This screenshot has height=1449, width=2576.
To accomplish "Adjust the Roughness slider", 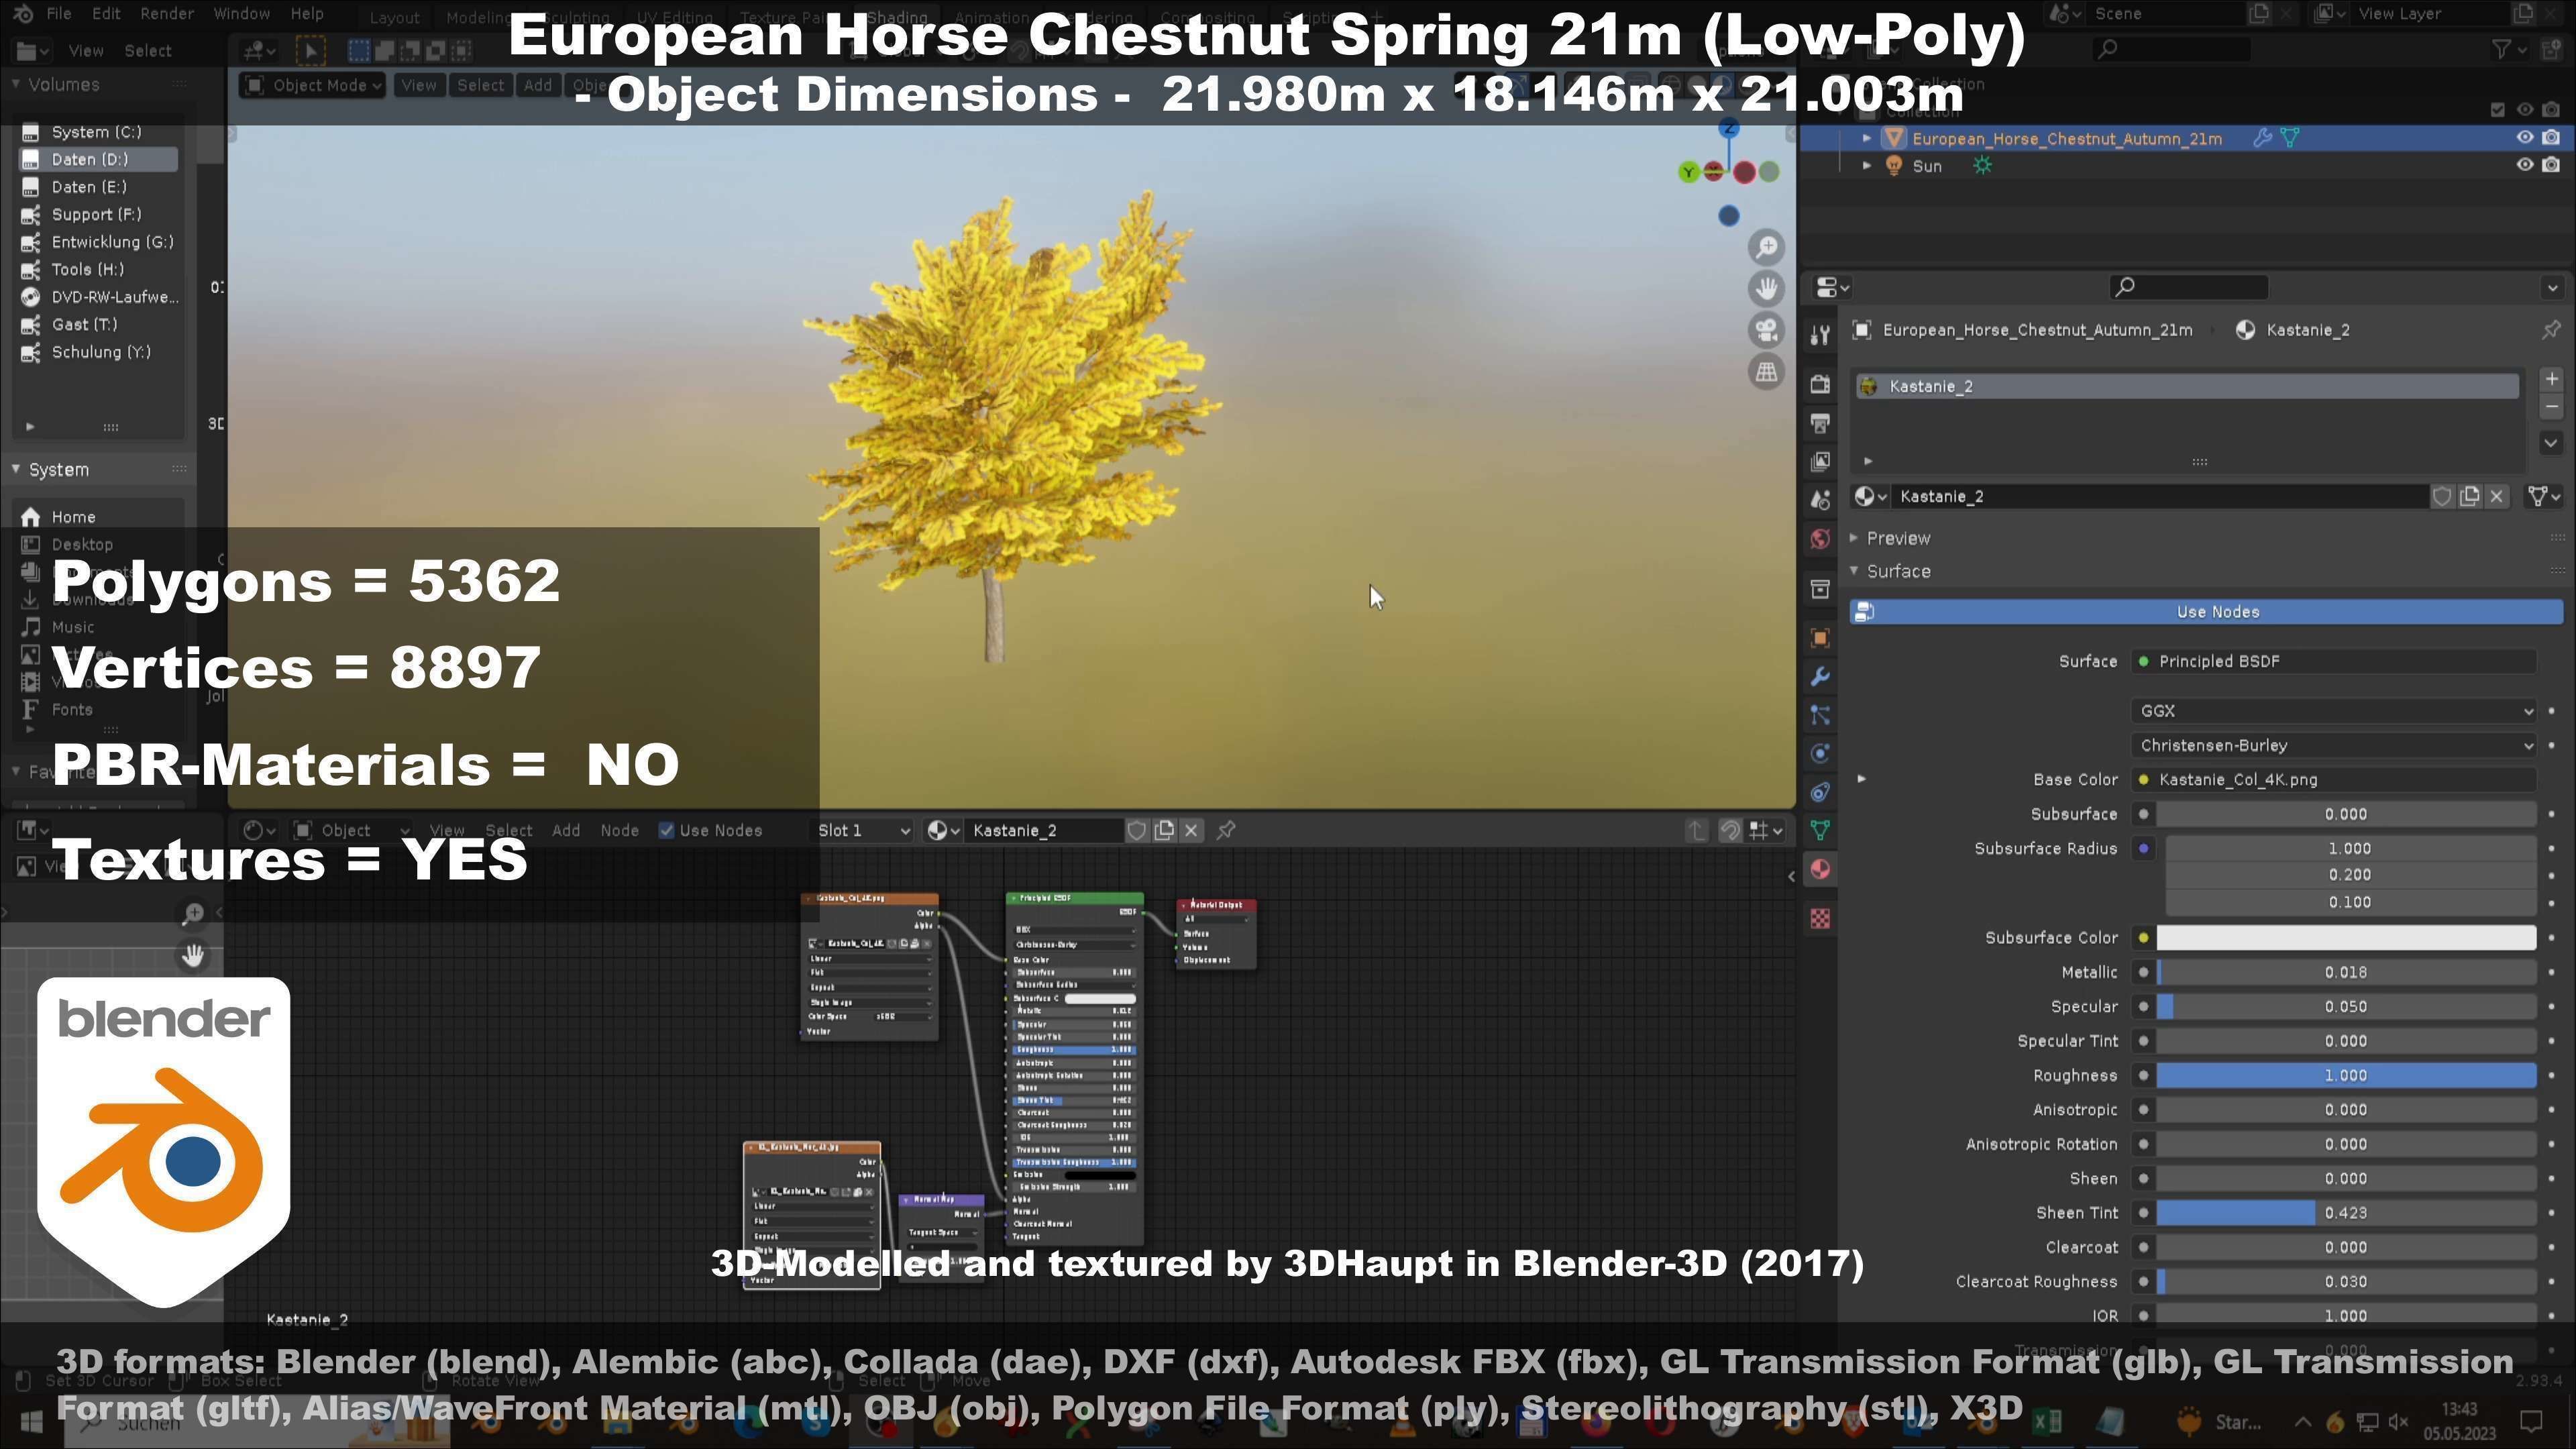I will (2346, 1076).
